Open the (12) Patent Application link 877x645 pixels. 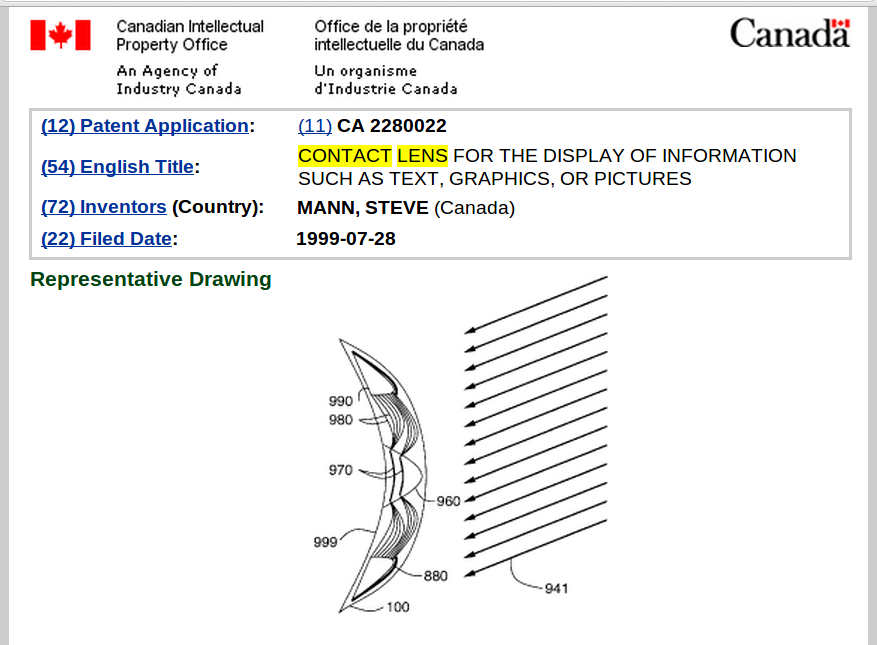[x=145, y=126]
